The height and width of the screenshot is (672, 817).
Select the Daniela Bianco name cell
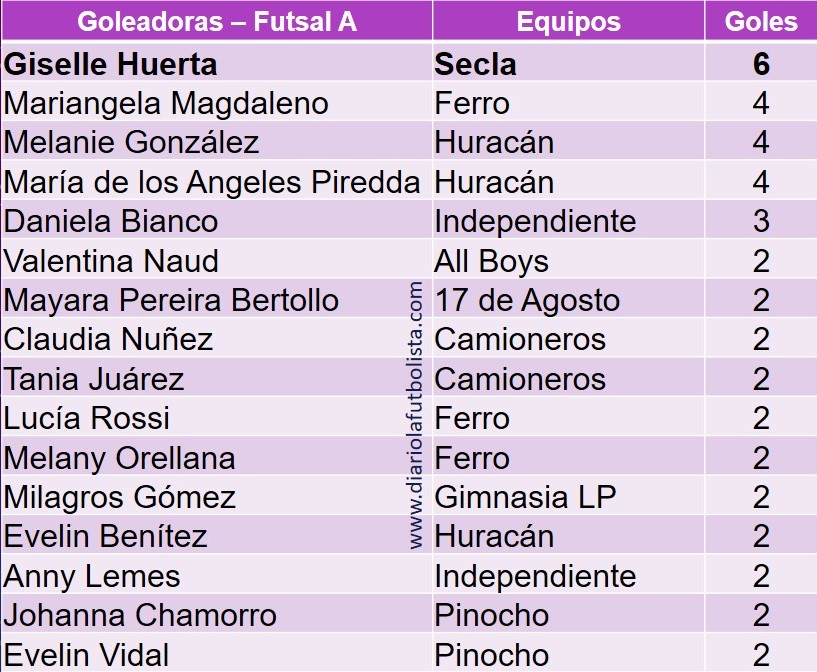pos(111,221)
